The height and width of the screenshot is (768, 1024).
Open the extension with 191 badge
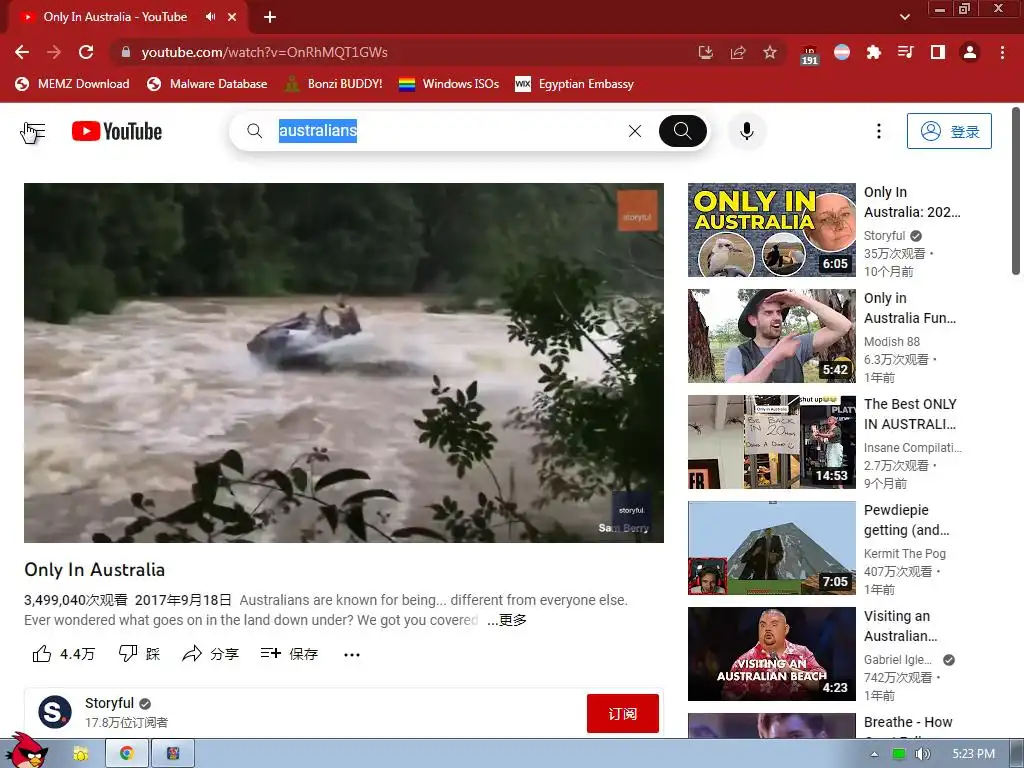click(x=810, y=54)
